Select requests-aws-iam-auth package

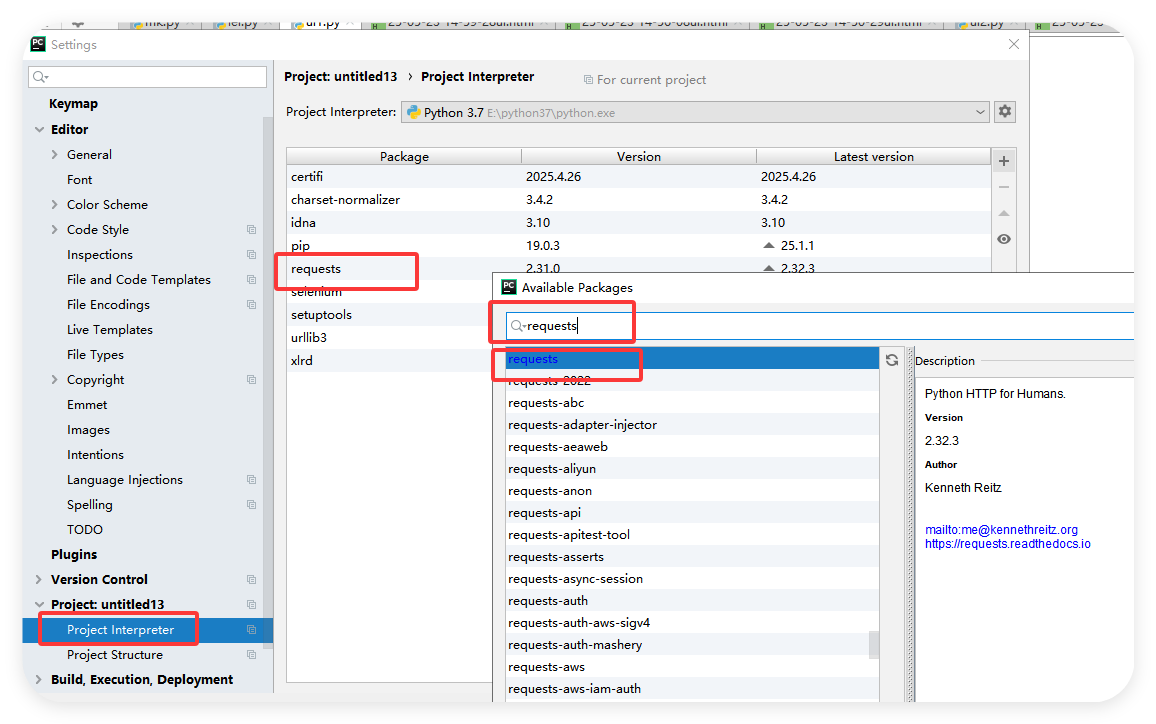(x=692, y=689)
